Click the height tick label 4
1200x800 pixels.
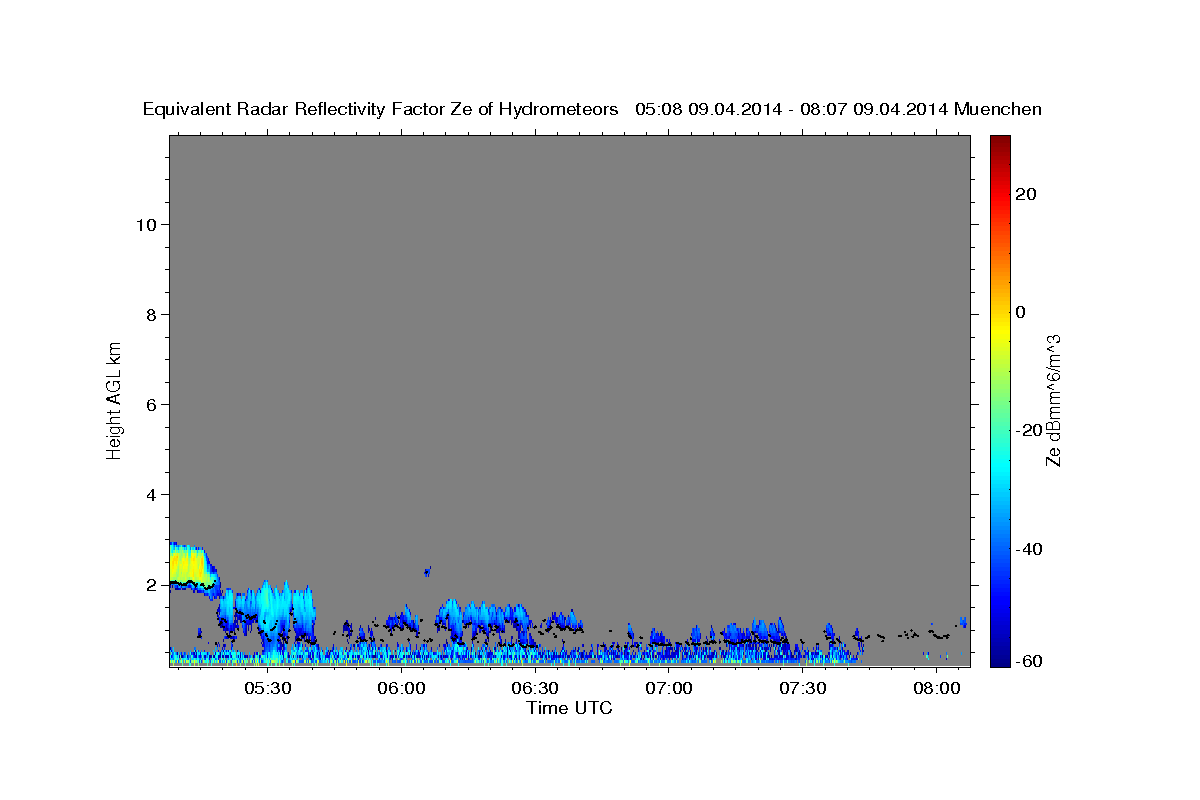click(x=152, y=495)
